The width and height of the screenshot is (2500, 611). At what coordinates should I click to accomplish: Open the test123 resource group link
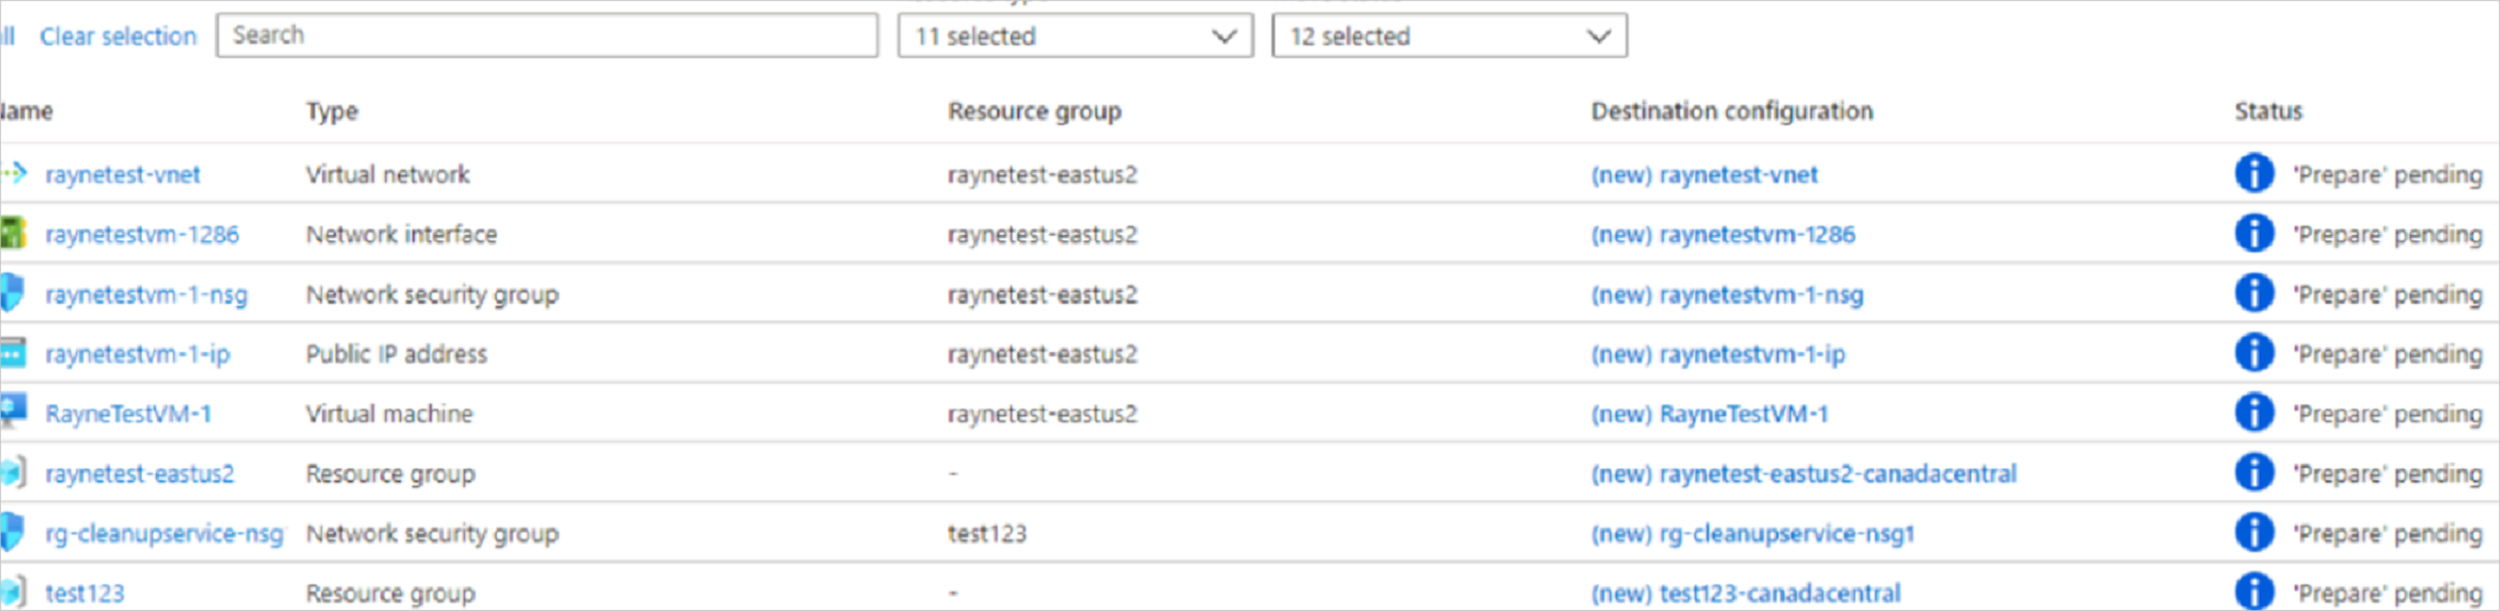point(85,593)
